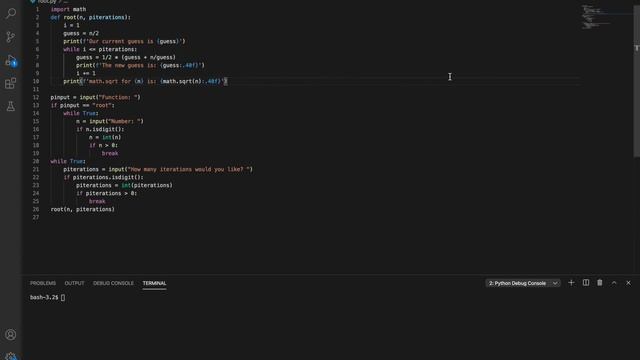Select the Terminal tab
This screenshot has width=640, height=360.
pos(154,283)
